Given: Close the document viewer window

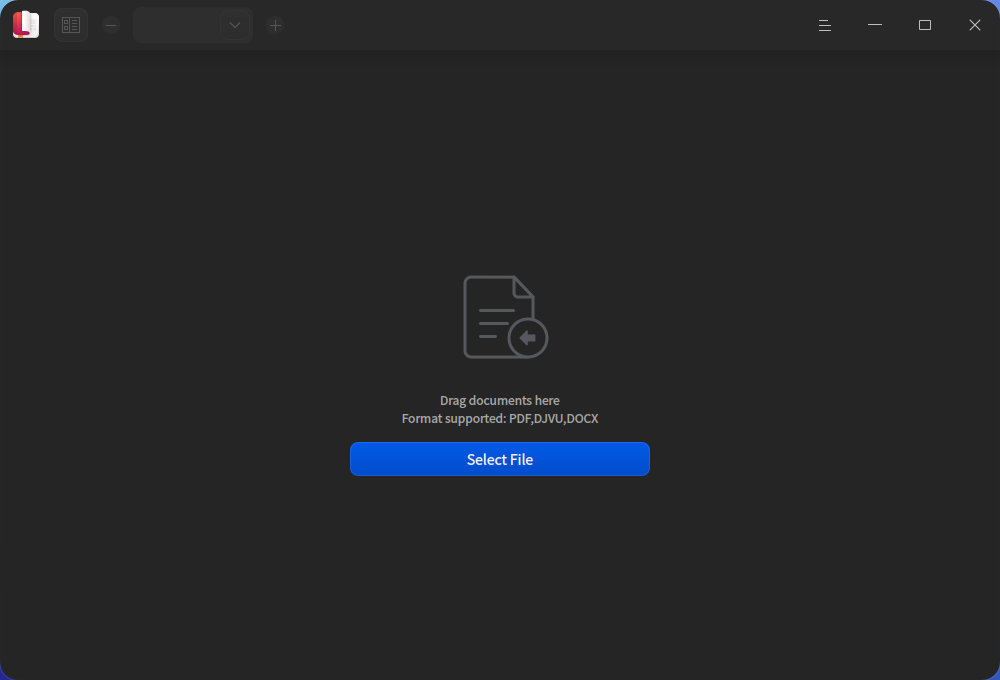Looking at the screenshot, I should click(974, 25).
